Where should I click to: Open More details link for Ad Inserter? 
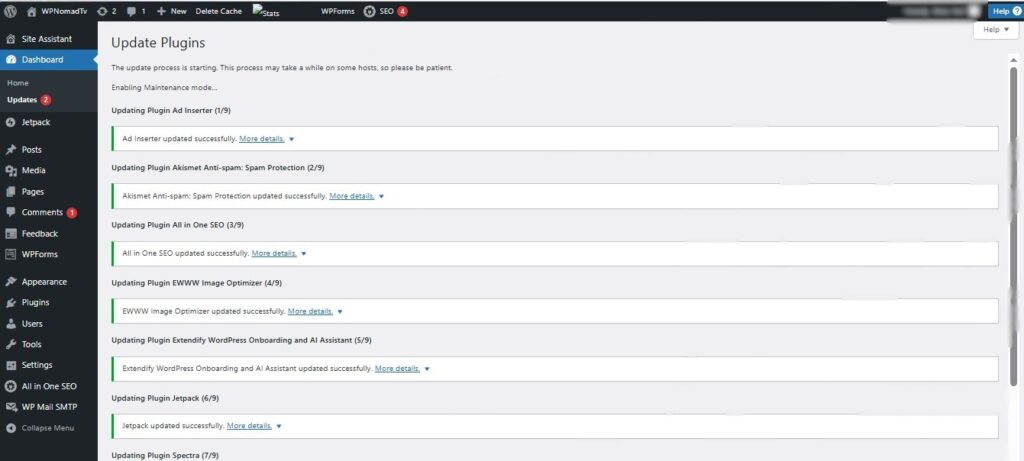[x=262, y=139]
